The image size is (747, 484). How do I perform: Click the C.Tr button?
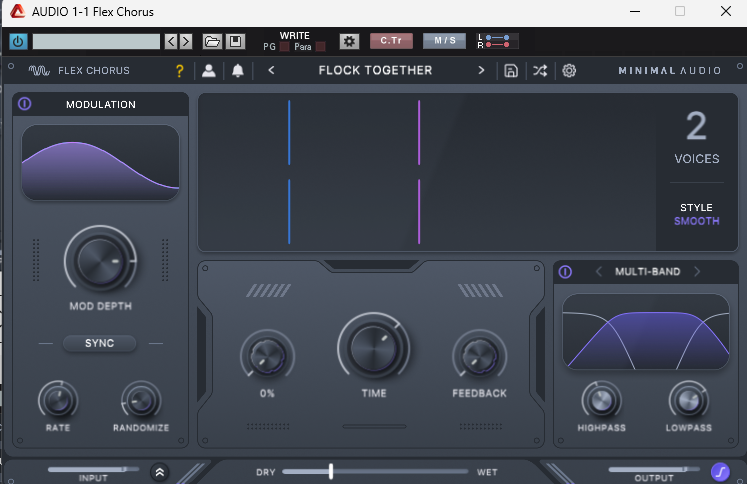(x=391, y=41)
